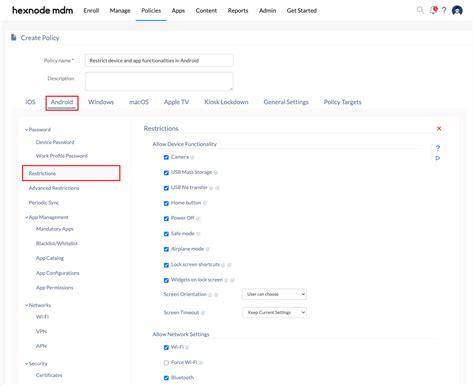Open the search magnifier icon

point(420,10)
